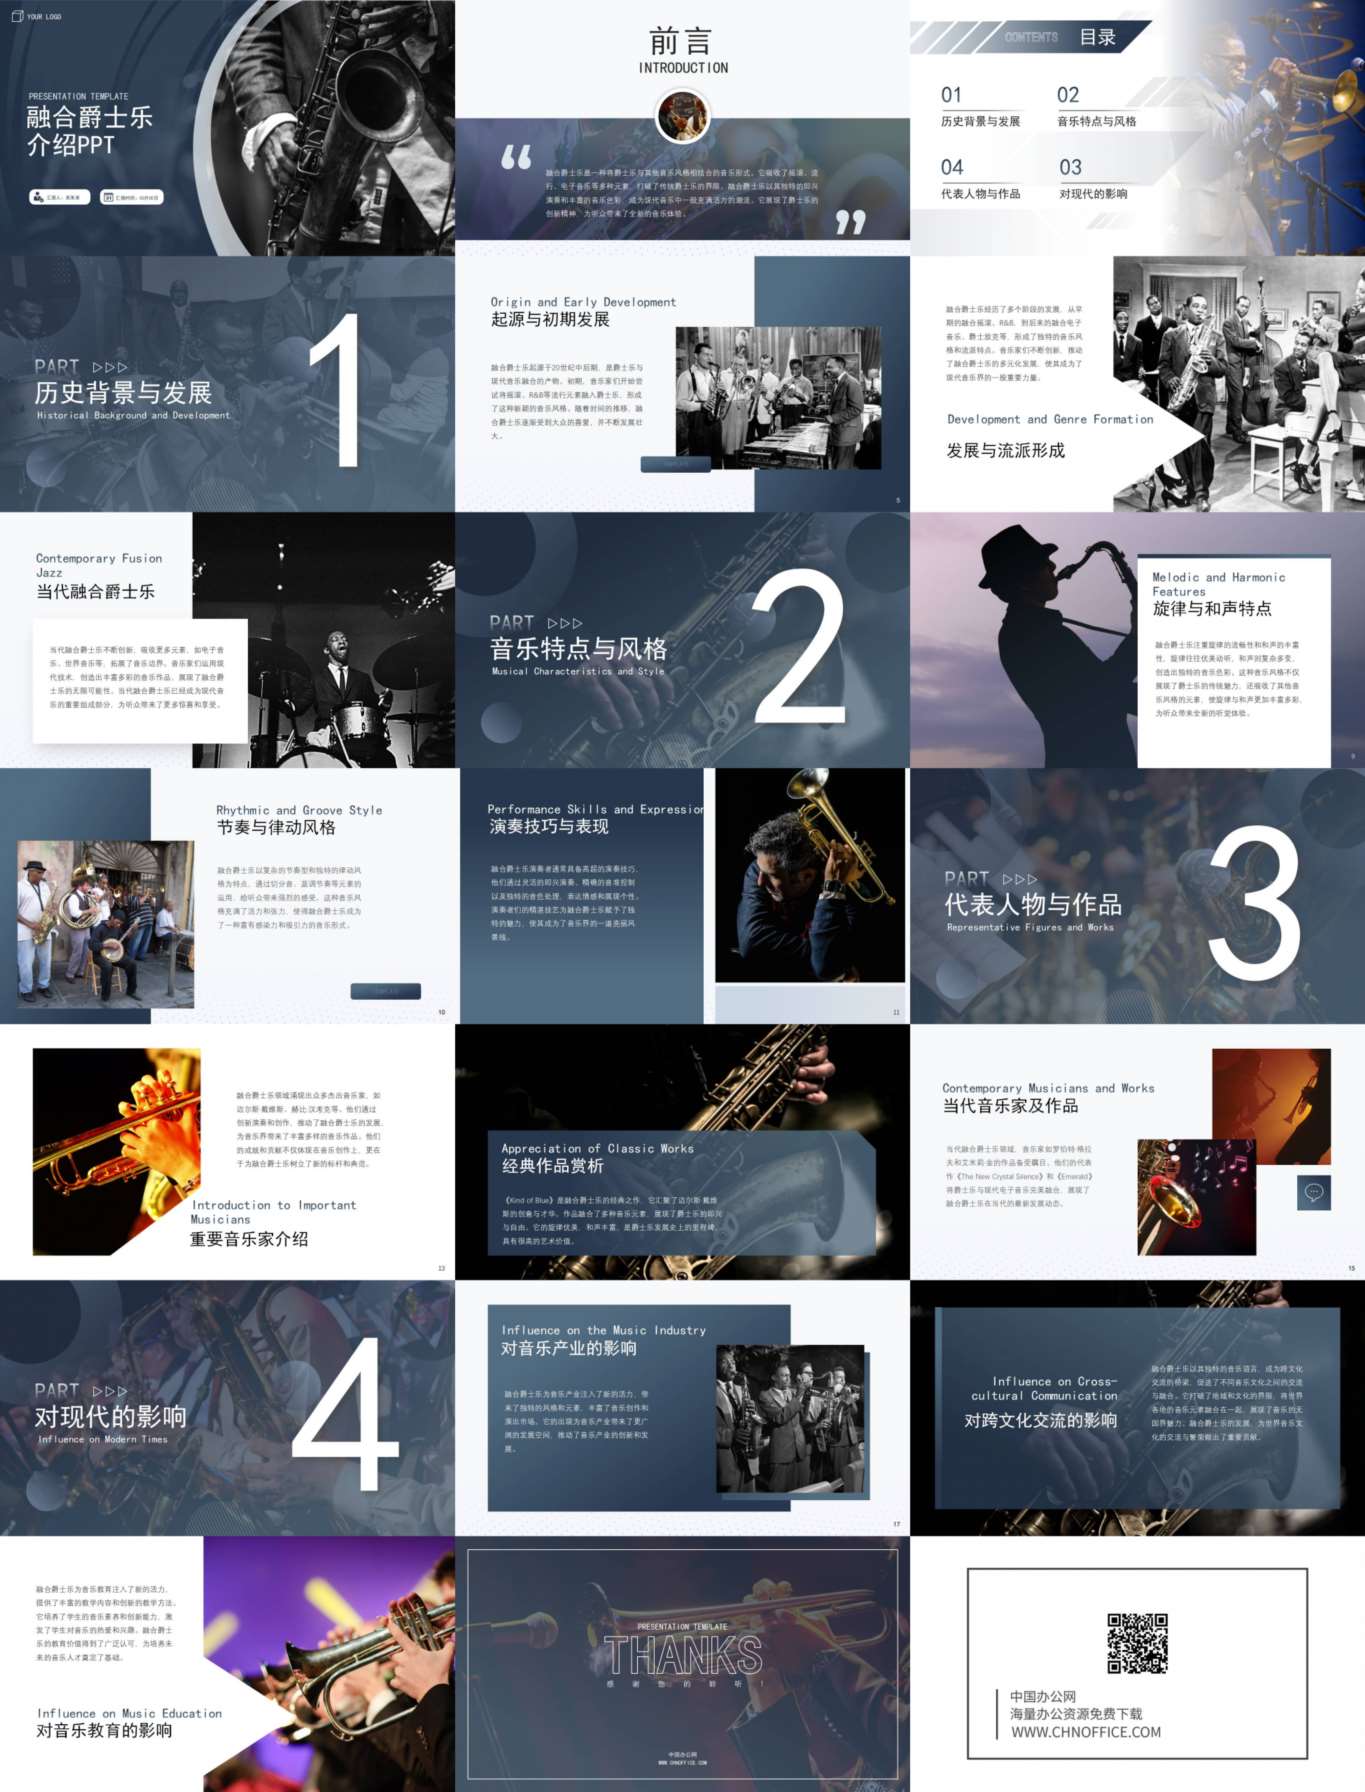The image size is (1365, 1792).
Task: Click the PRESENTATION TEMPLATE label on cover slide
Action: click(x=78, y=96)
